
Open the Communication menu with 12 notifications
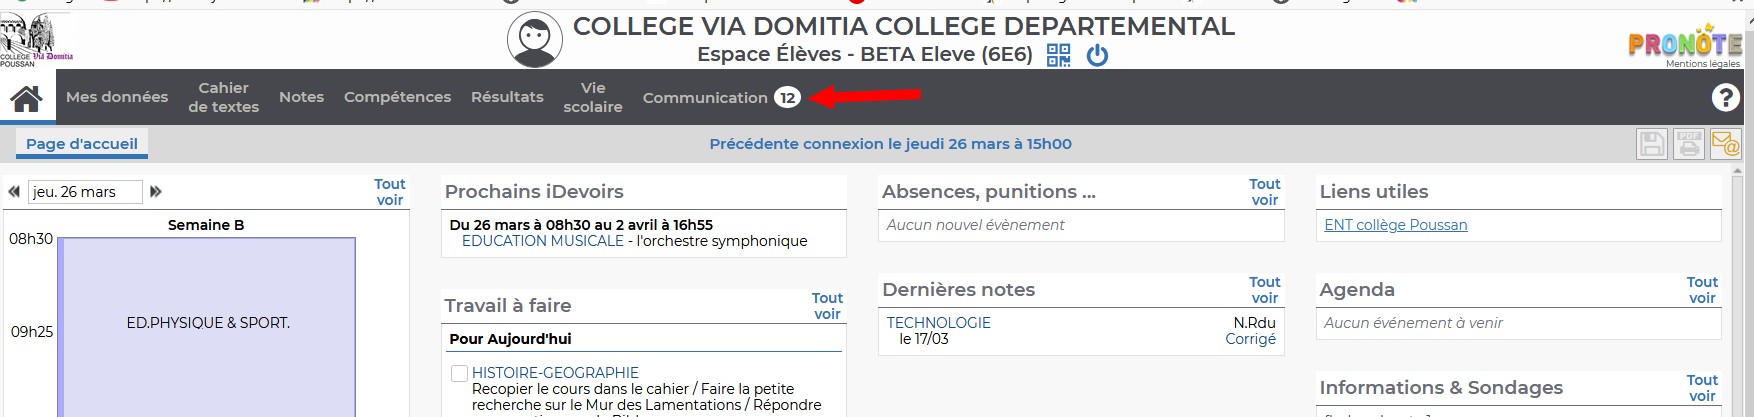pyautogui.click(x=721, y=97)
